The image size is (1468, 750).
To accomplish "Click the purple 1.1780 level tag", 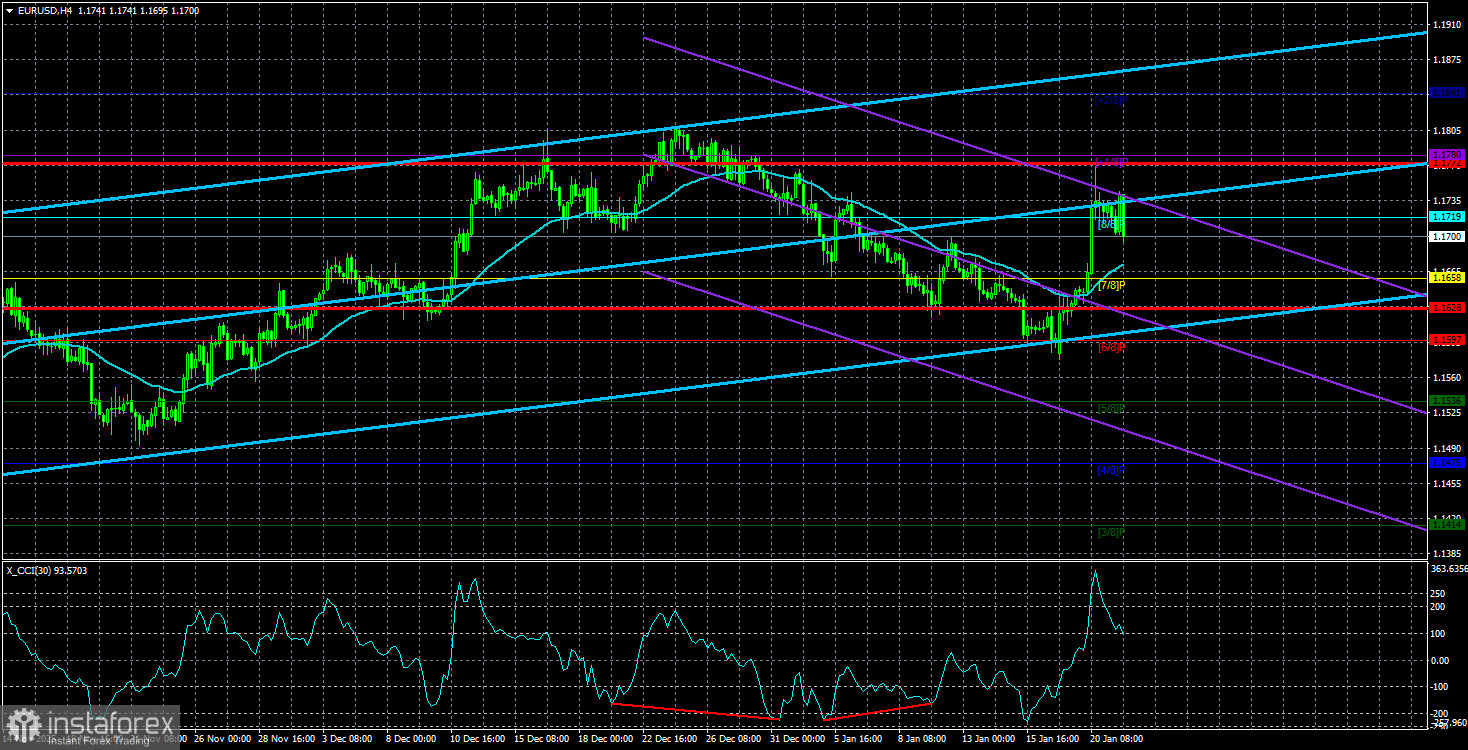I will 1446,155.
